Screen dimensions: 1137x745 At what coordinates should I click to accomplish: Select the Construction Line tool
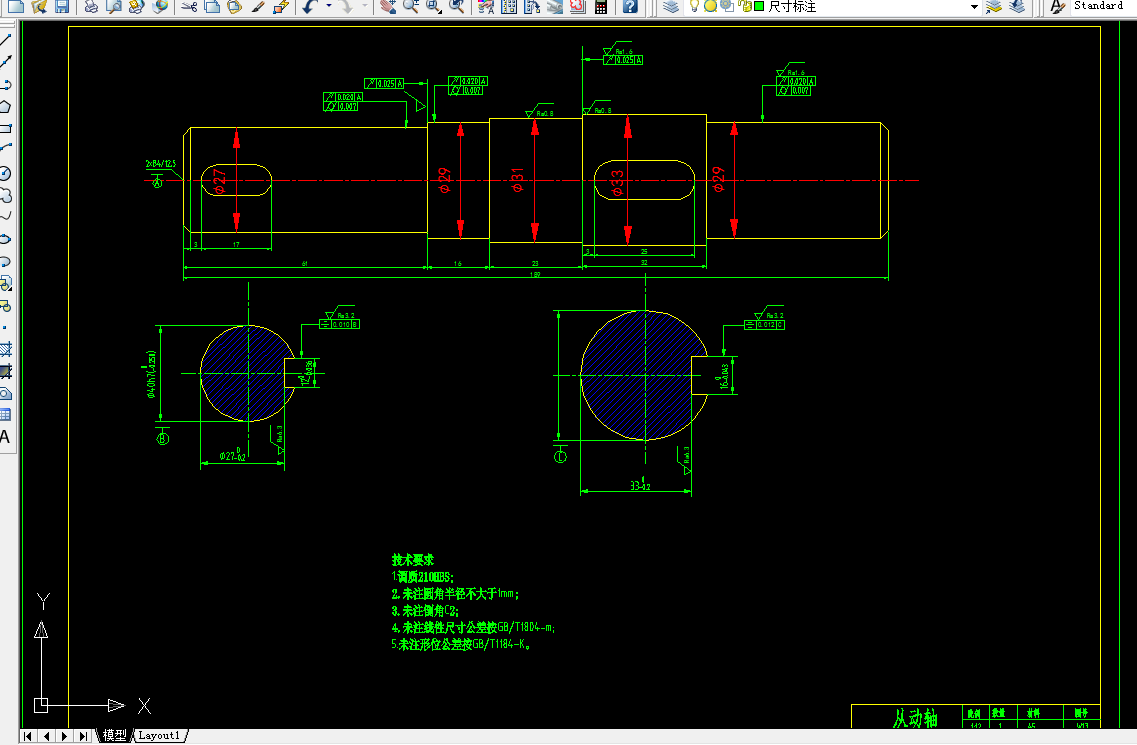6,62
